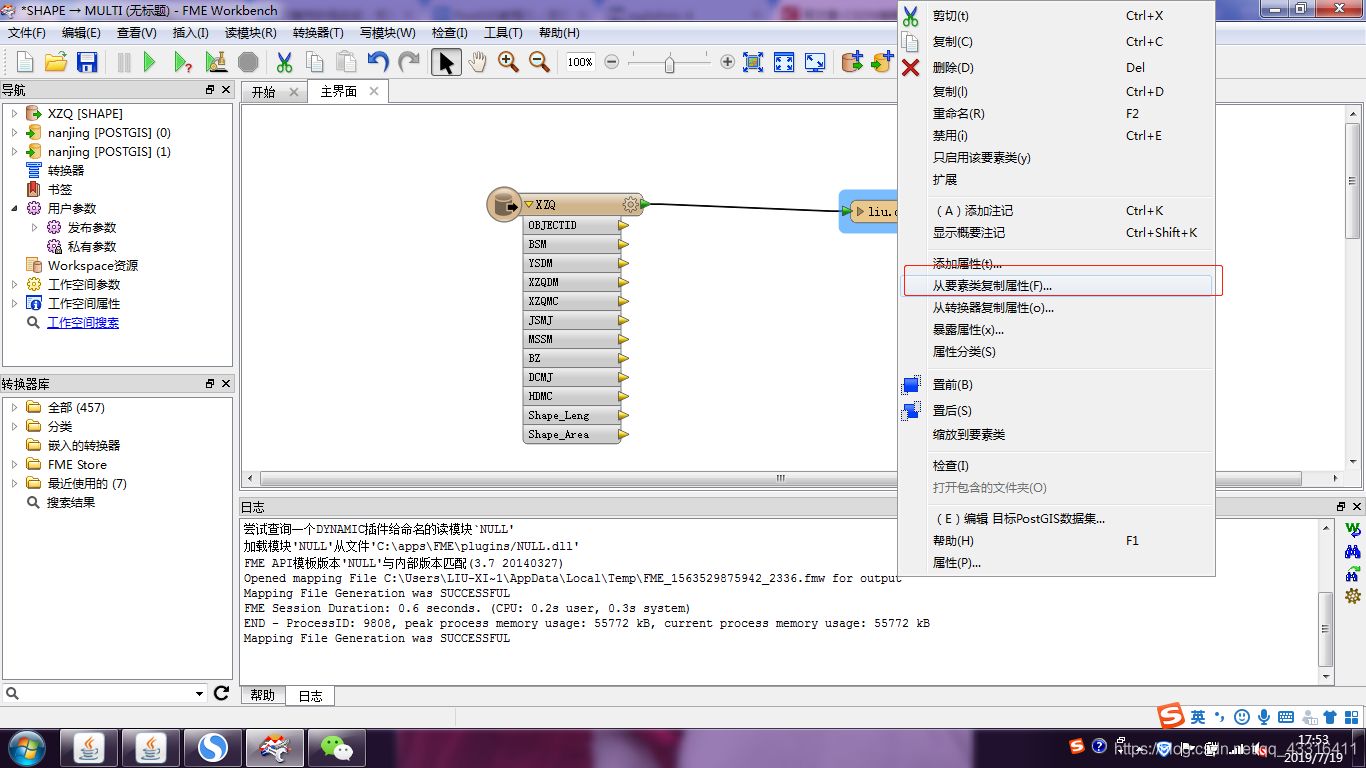Viewport: 1366px width, 768px height.
Task: Expand nanjing [POSTGIS] (0) node
Action: [x=14, y=133]
